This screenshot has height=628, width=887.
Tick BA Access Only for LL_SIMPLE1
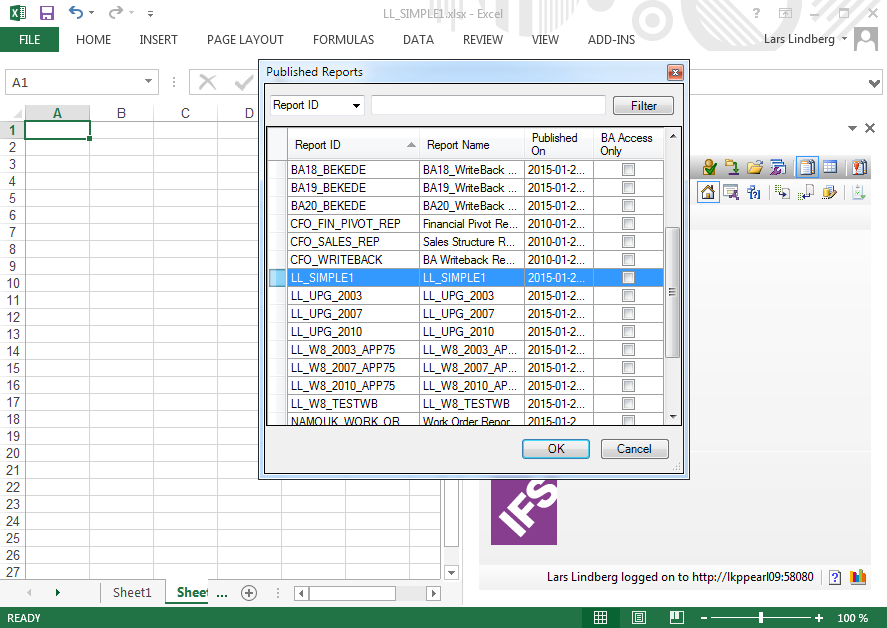pos(628,278)
